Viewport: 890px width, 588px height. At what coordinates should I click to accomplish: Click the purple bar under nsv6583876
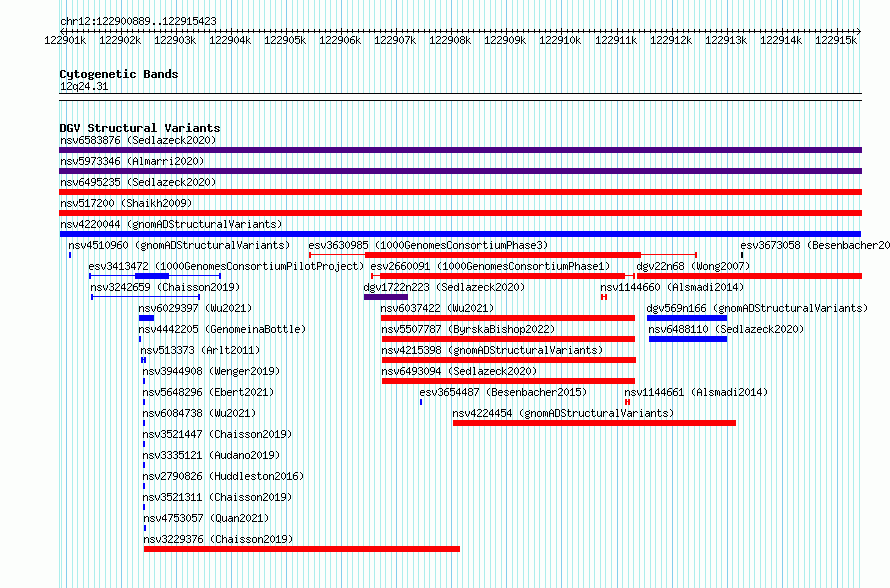pos(460,150)
